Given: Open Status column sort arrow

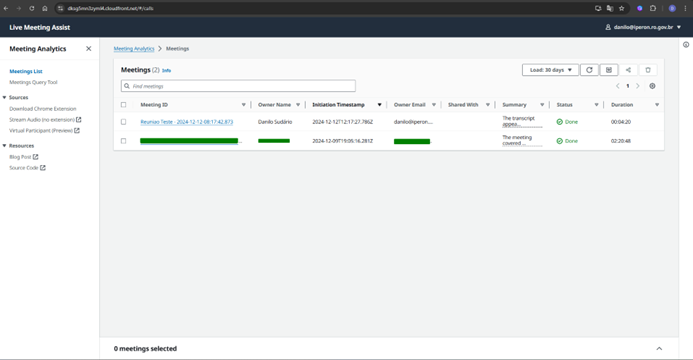Looking at the screenshot, I should coord(596,105).
